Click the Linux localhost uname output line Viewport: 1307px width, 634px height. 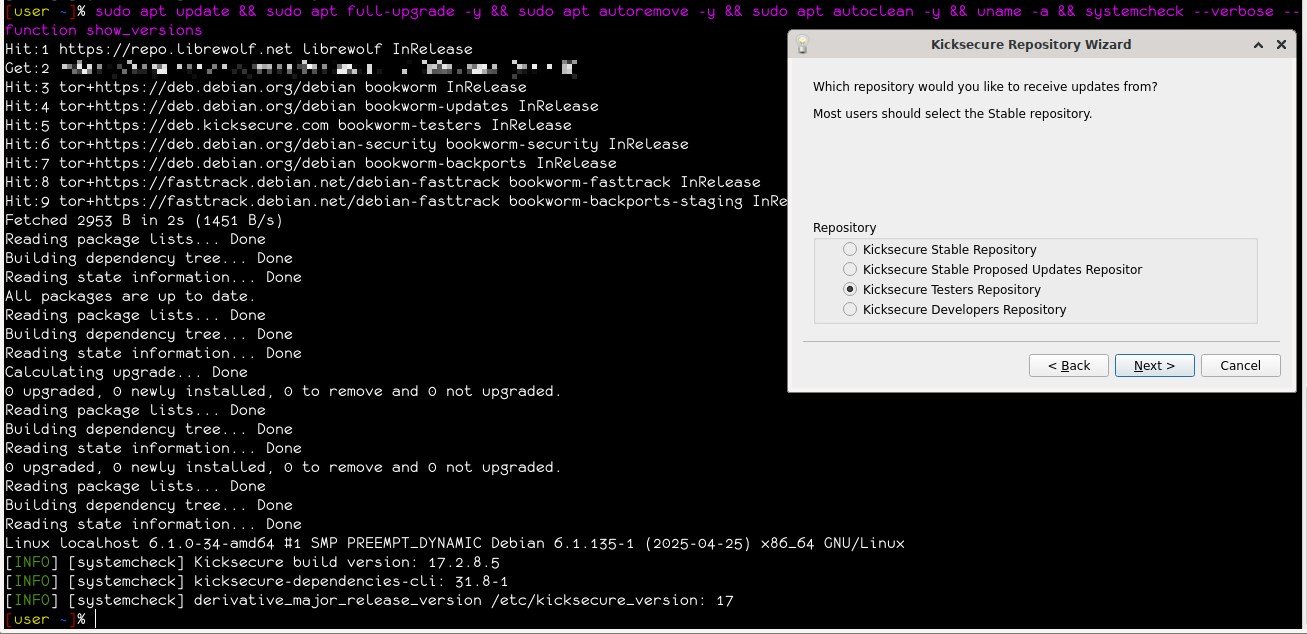[455, 544]
